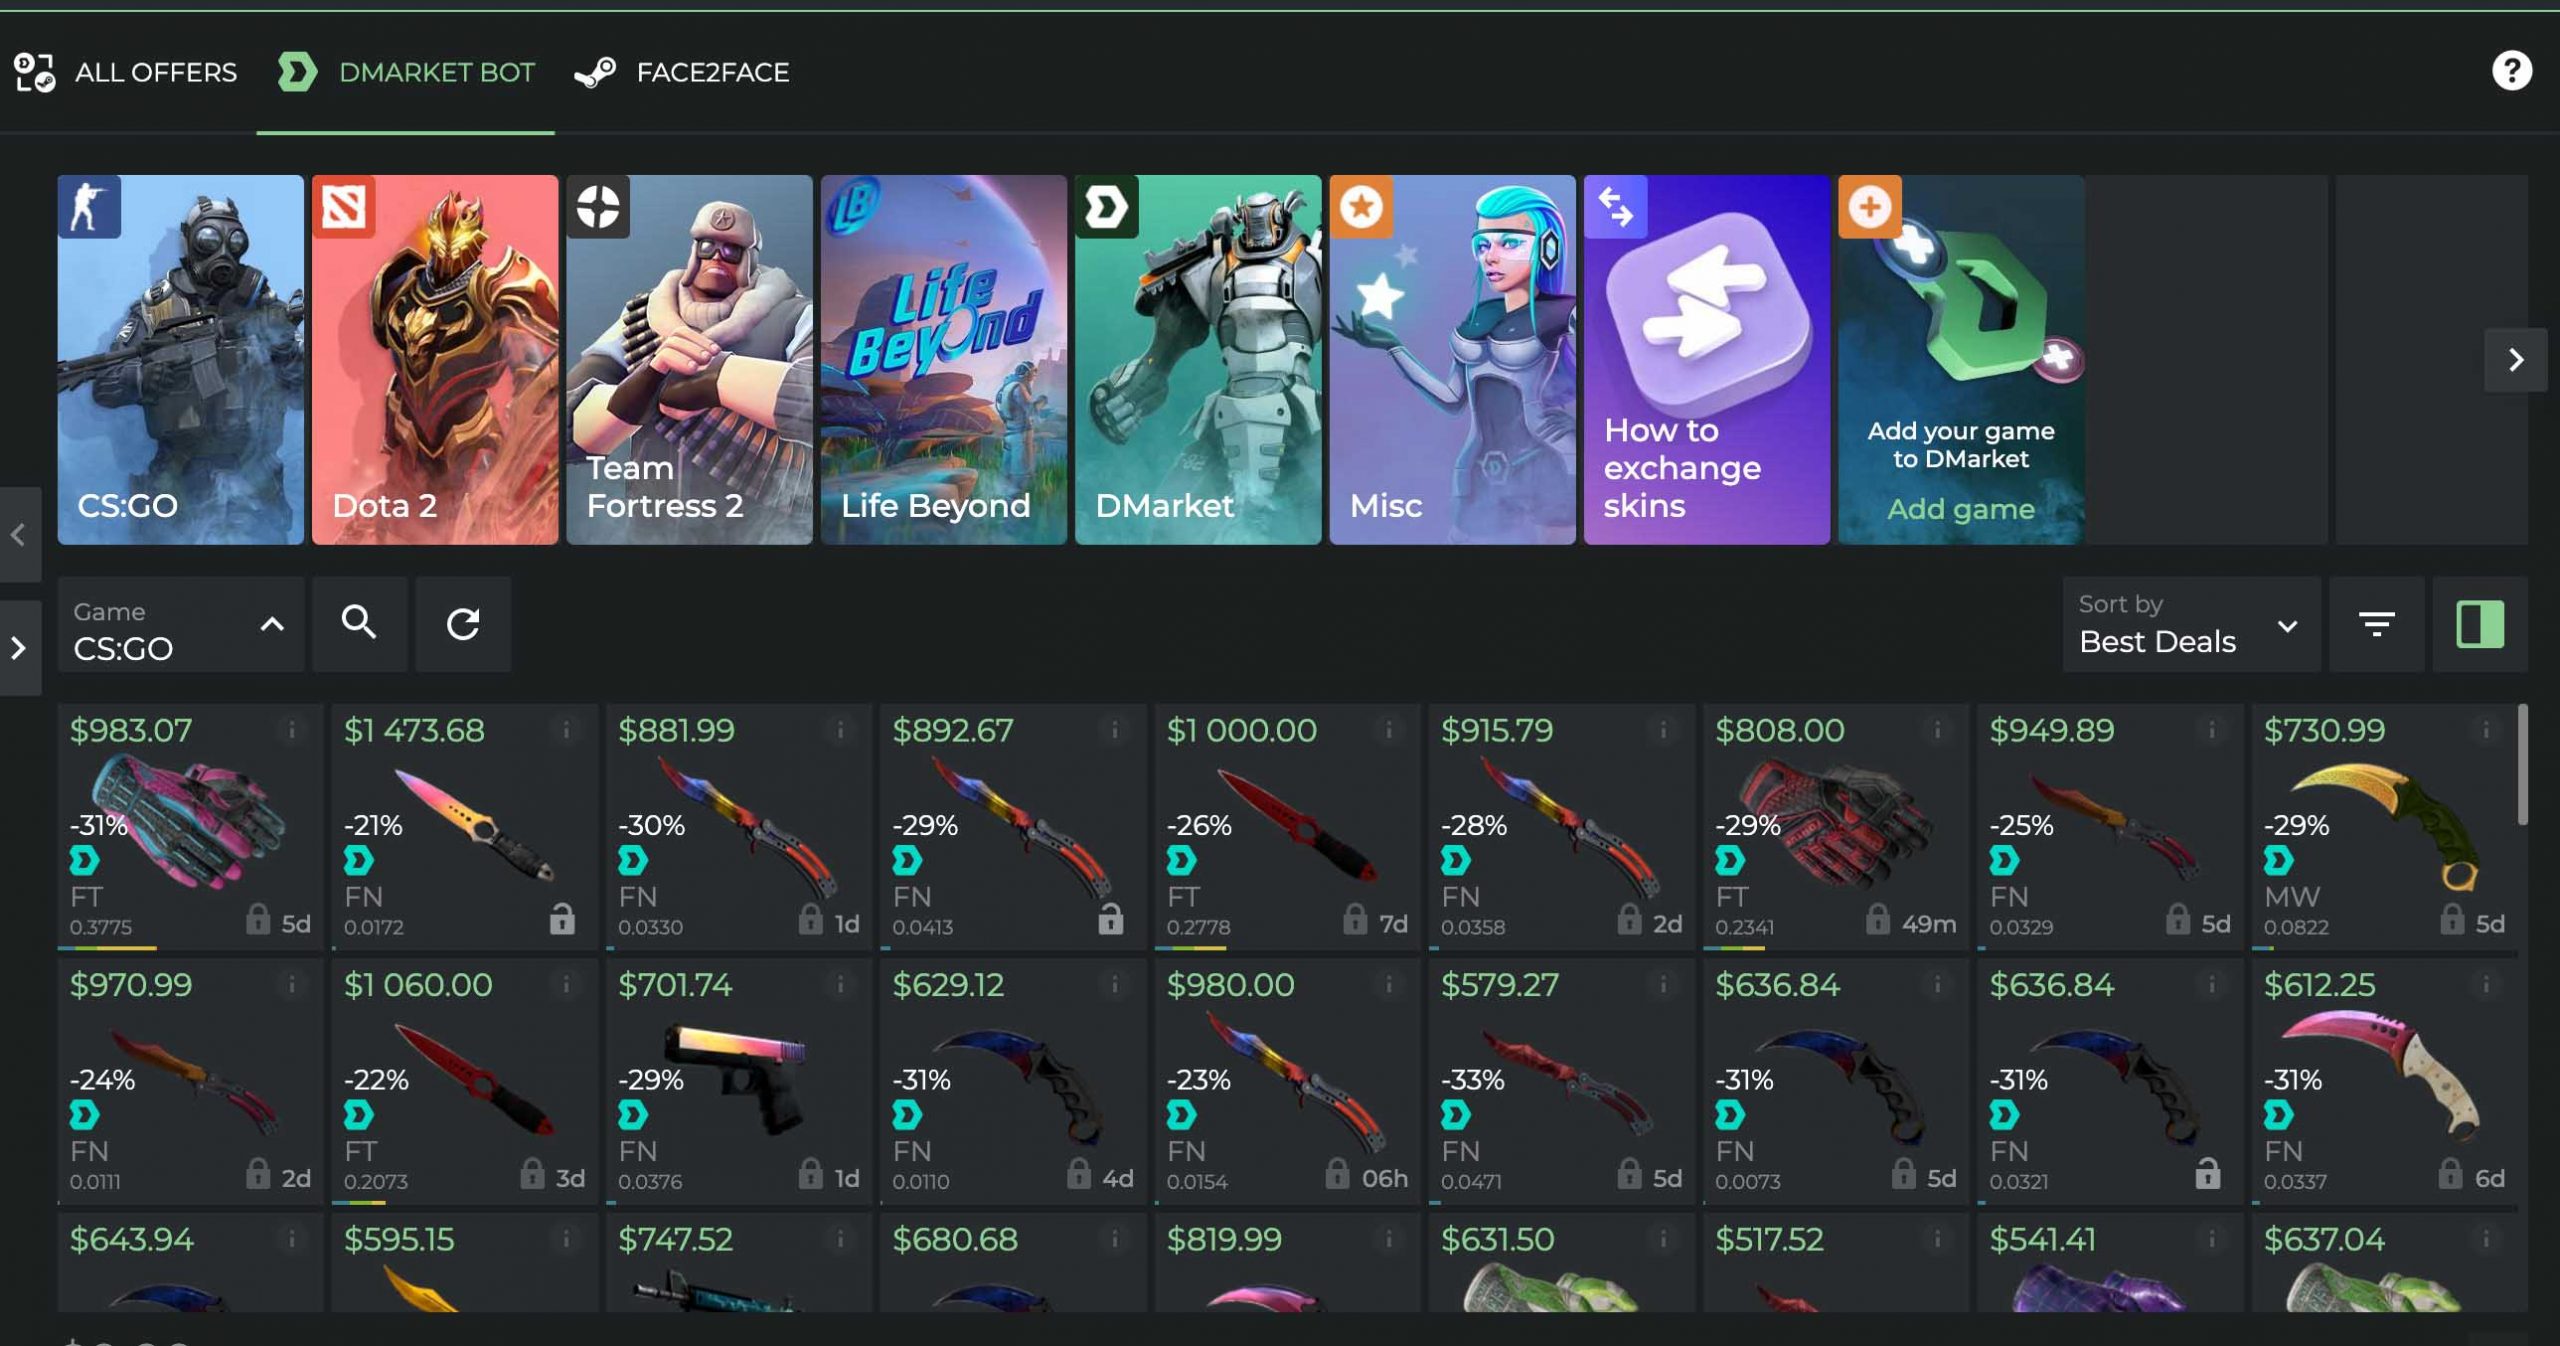
Task: Open the filter options icon
Action: (2376, 624)
